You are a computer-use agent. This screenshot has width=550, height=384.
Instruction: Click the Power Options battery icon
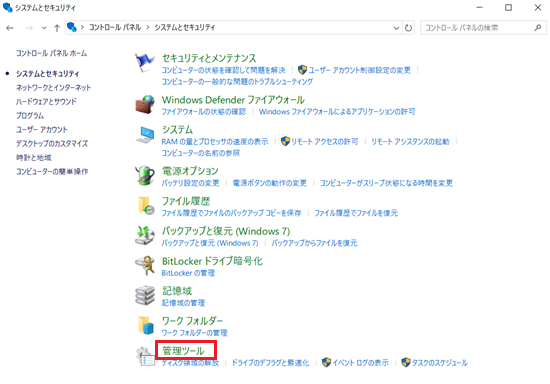(145, 175)
